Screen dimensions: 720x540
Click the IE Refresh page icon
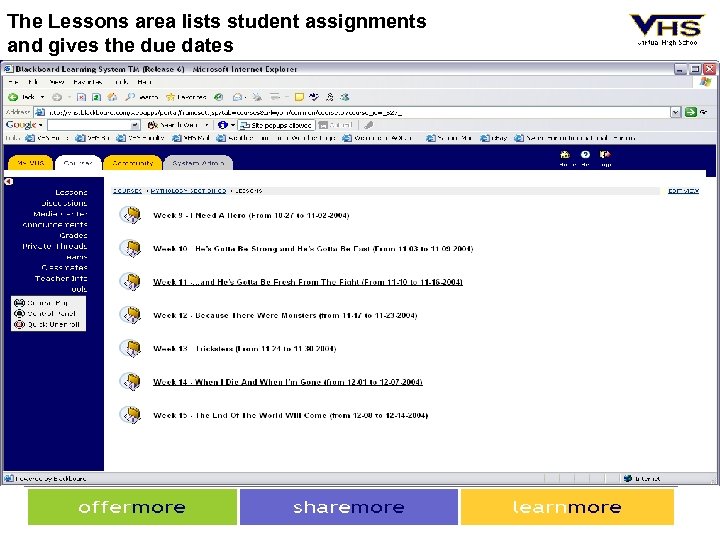coord(96,97)
